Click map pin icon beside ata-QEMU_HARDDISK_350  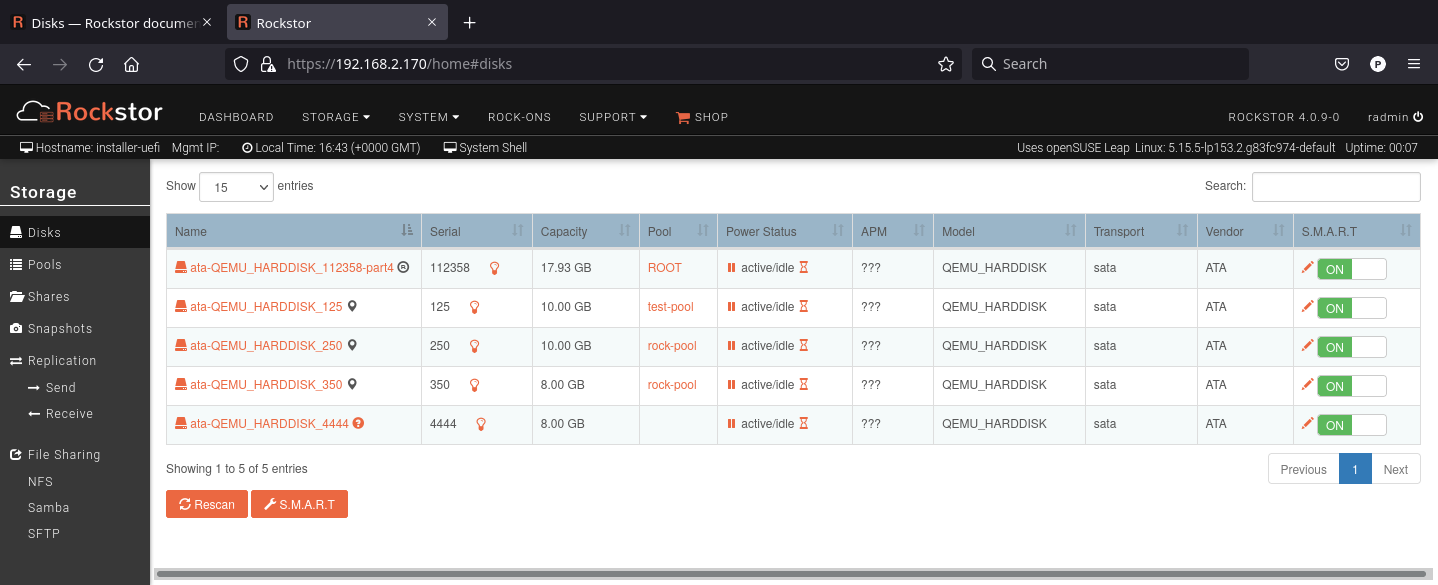352,385
